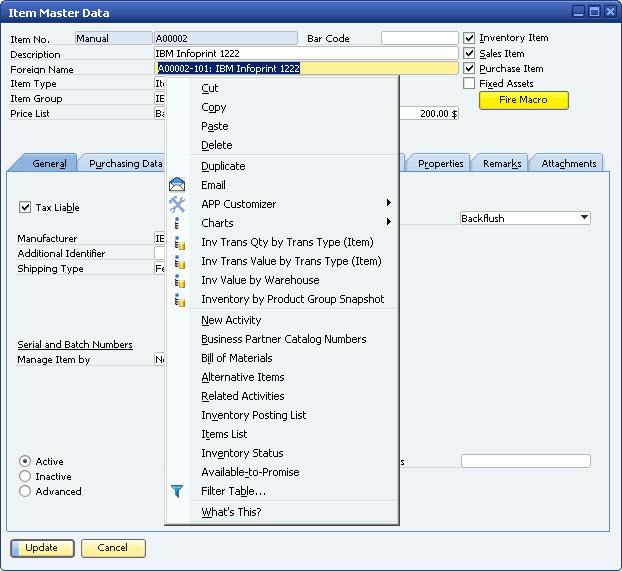Click Serial and Batch Numbers heading
The width and height of the screenshot is (622, 571).
pos(75,344)
